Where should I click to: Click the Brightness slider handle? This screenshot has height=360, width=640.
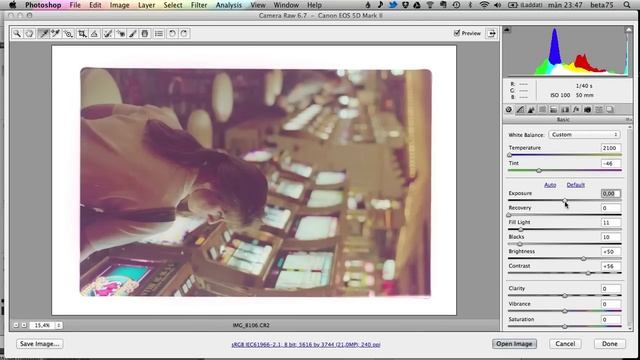tap(583, 258)
